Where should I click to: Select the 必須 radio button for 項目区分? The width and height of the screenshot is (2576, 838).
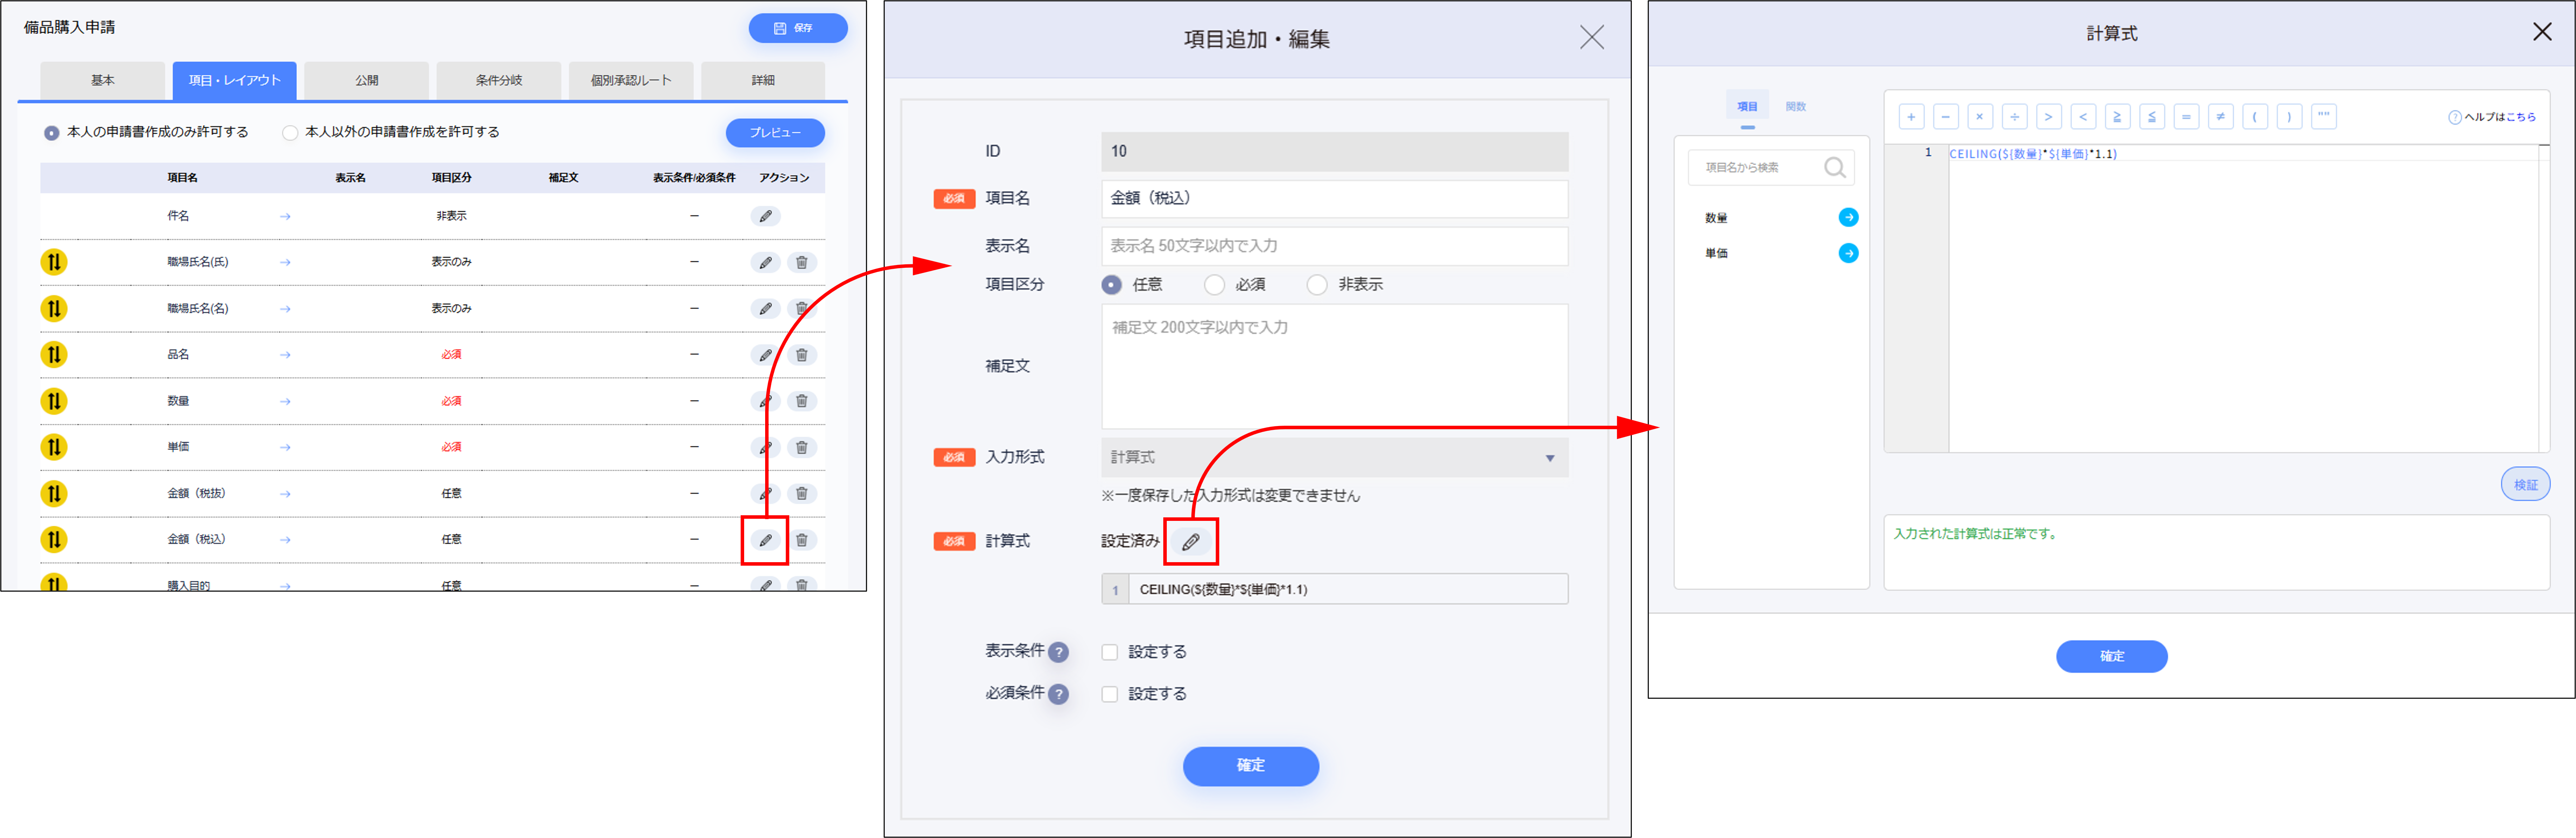[x=1214, y=285]
